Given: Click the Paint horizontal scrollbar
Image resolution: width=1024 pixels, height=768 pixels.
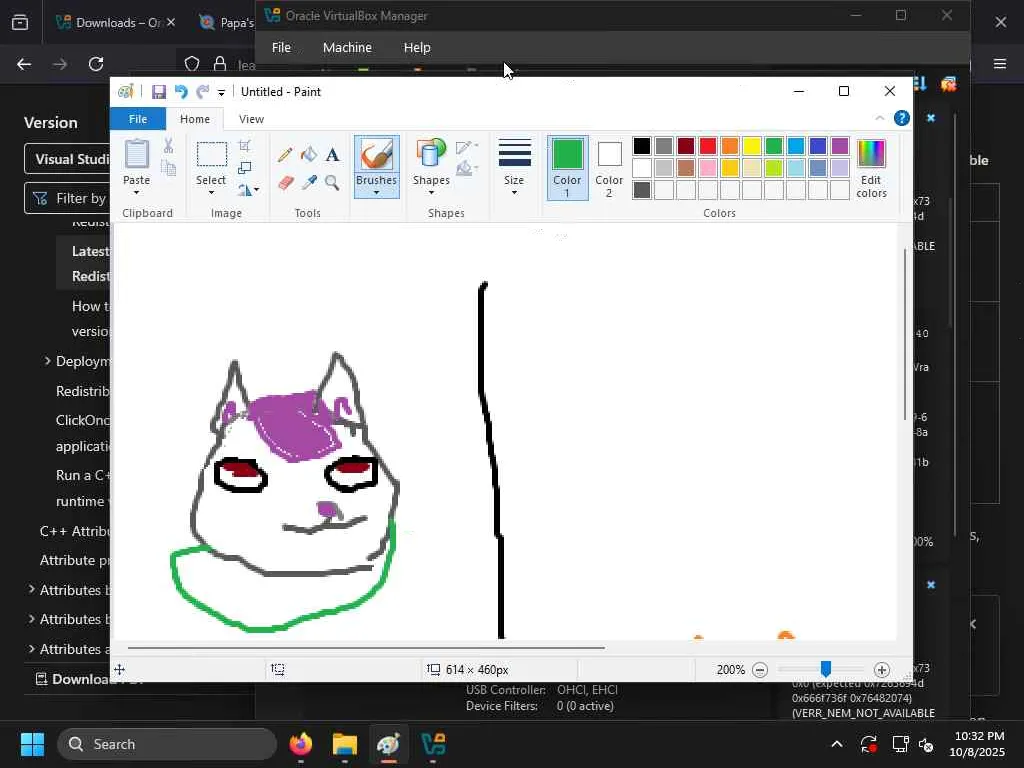Looking at the screenshot, I should click(x=366, y=648).
